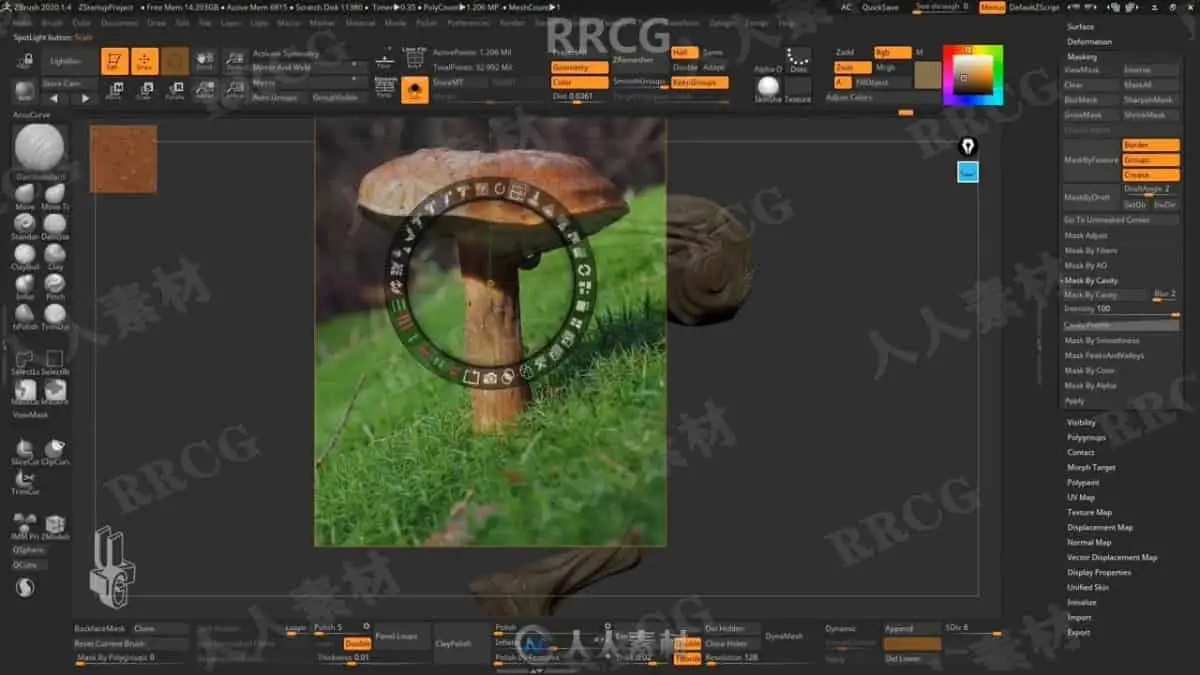The width and height of the screenshot is (1200, 675).
Task: Activate the Draw mode button
Action: (144, 61)
